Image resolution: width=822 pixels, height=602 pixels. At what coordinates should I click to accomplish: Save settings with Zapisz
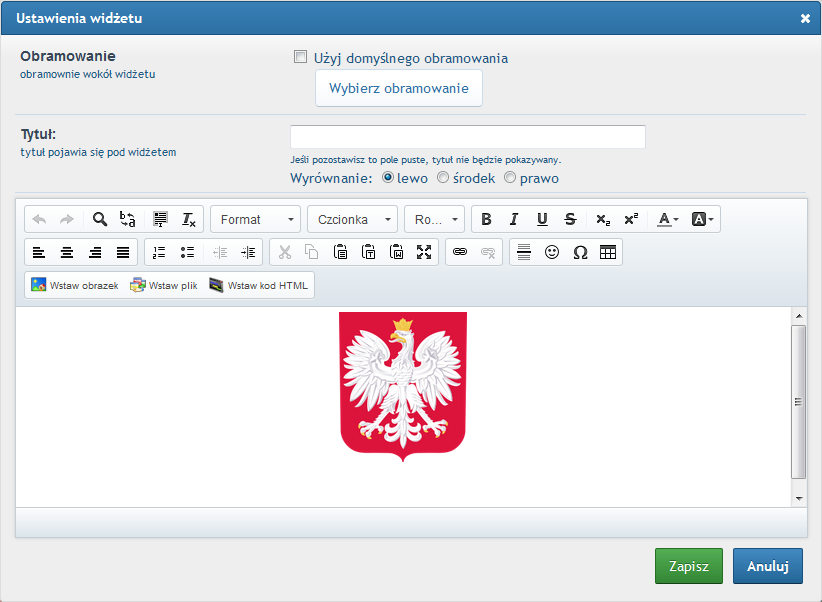pyautogui.click(x=689, y=566)
